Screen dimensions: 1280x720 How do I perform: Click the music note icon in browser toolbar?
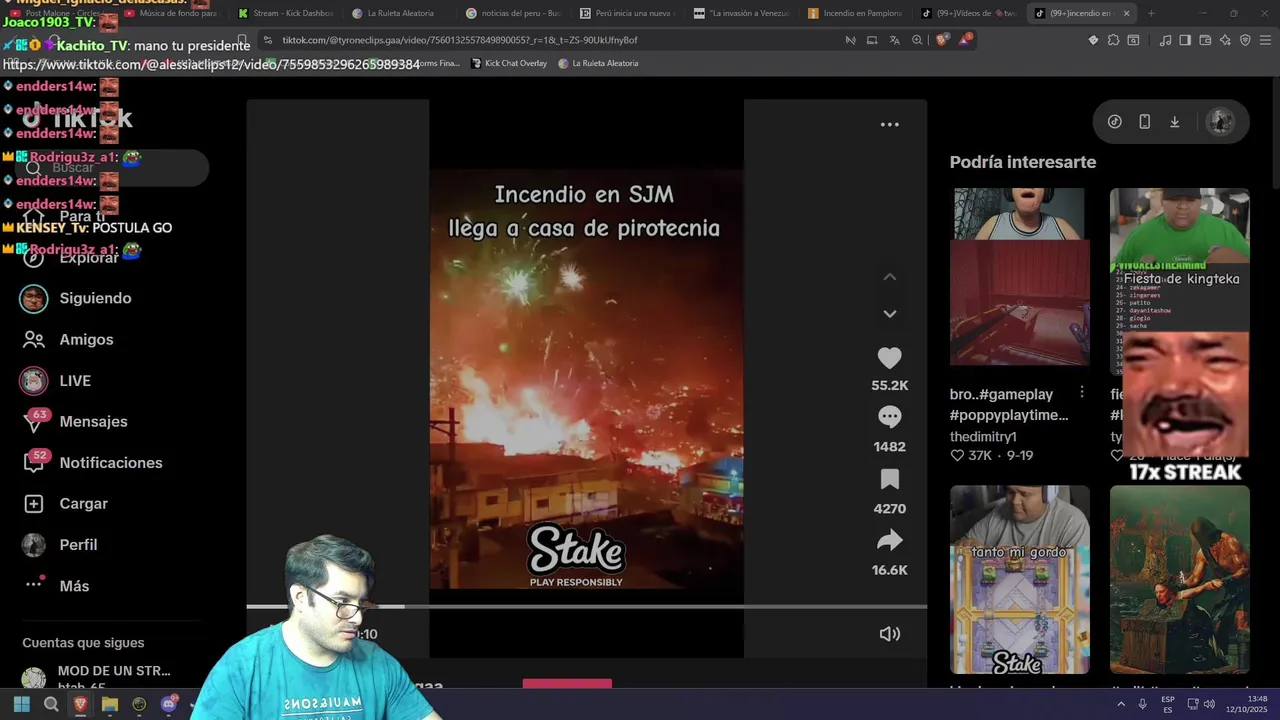pyautogui.click(x=1165, y=40)
